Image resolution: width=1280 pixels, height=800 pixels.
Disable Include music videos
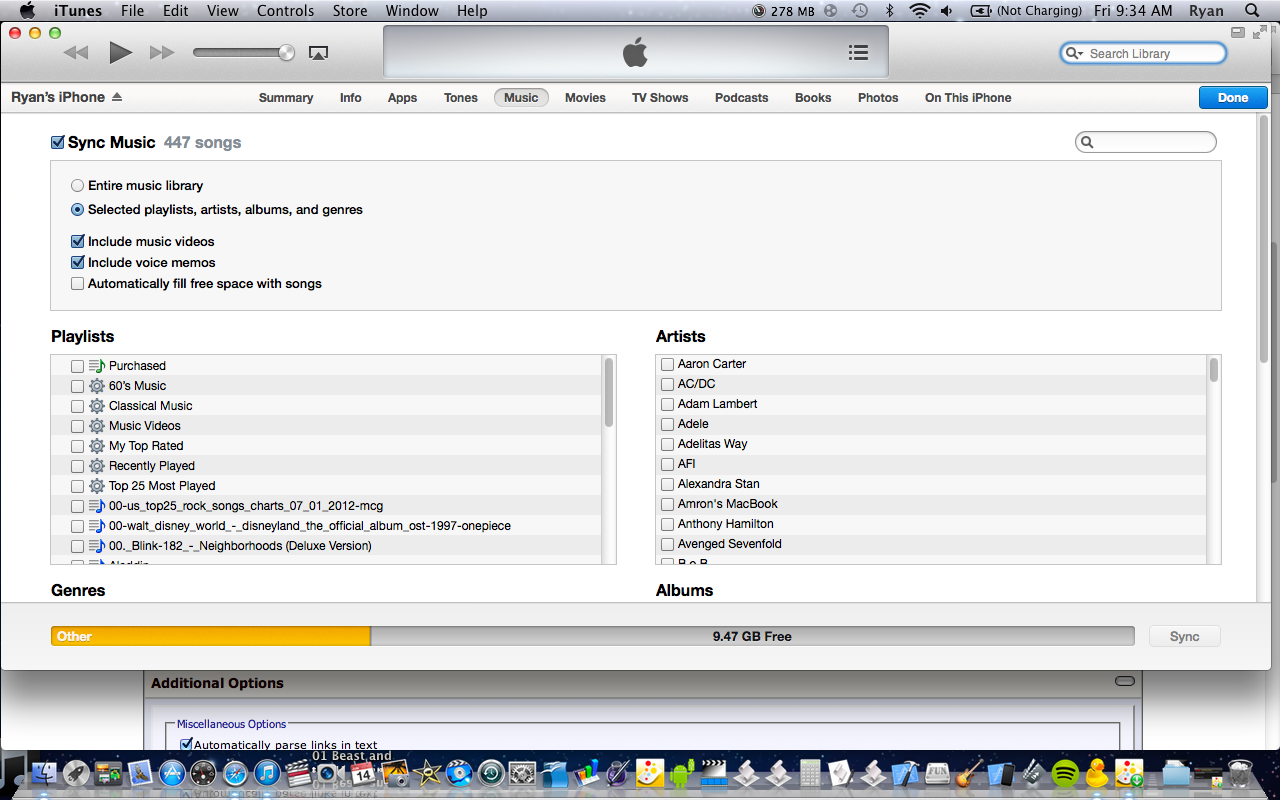click(x=77, y=241)
